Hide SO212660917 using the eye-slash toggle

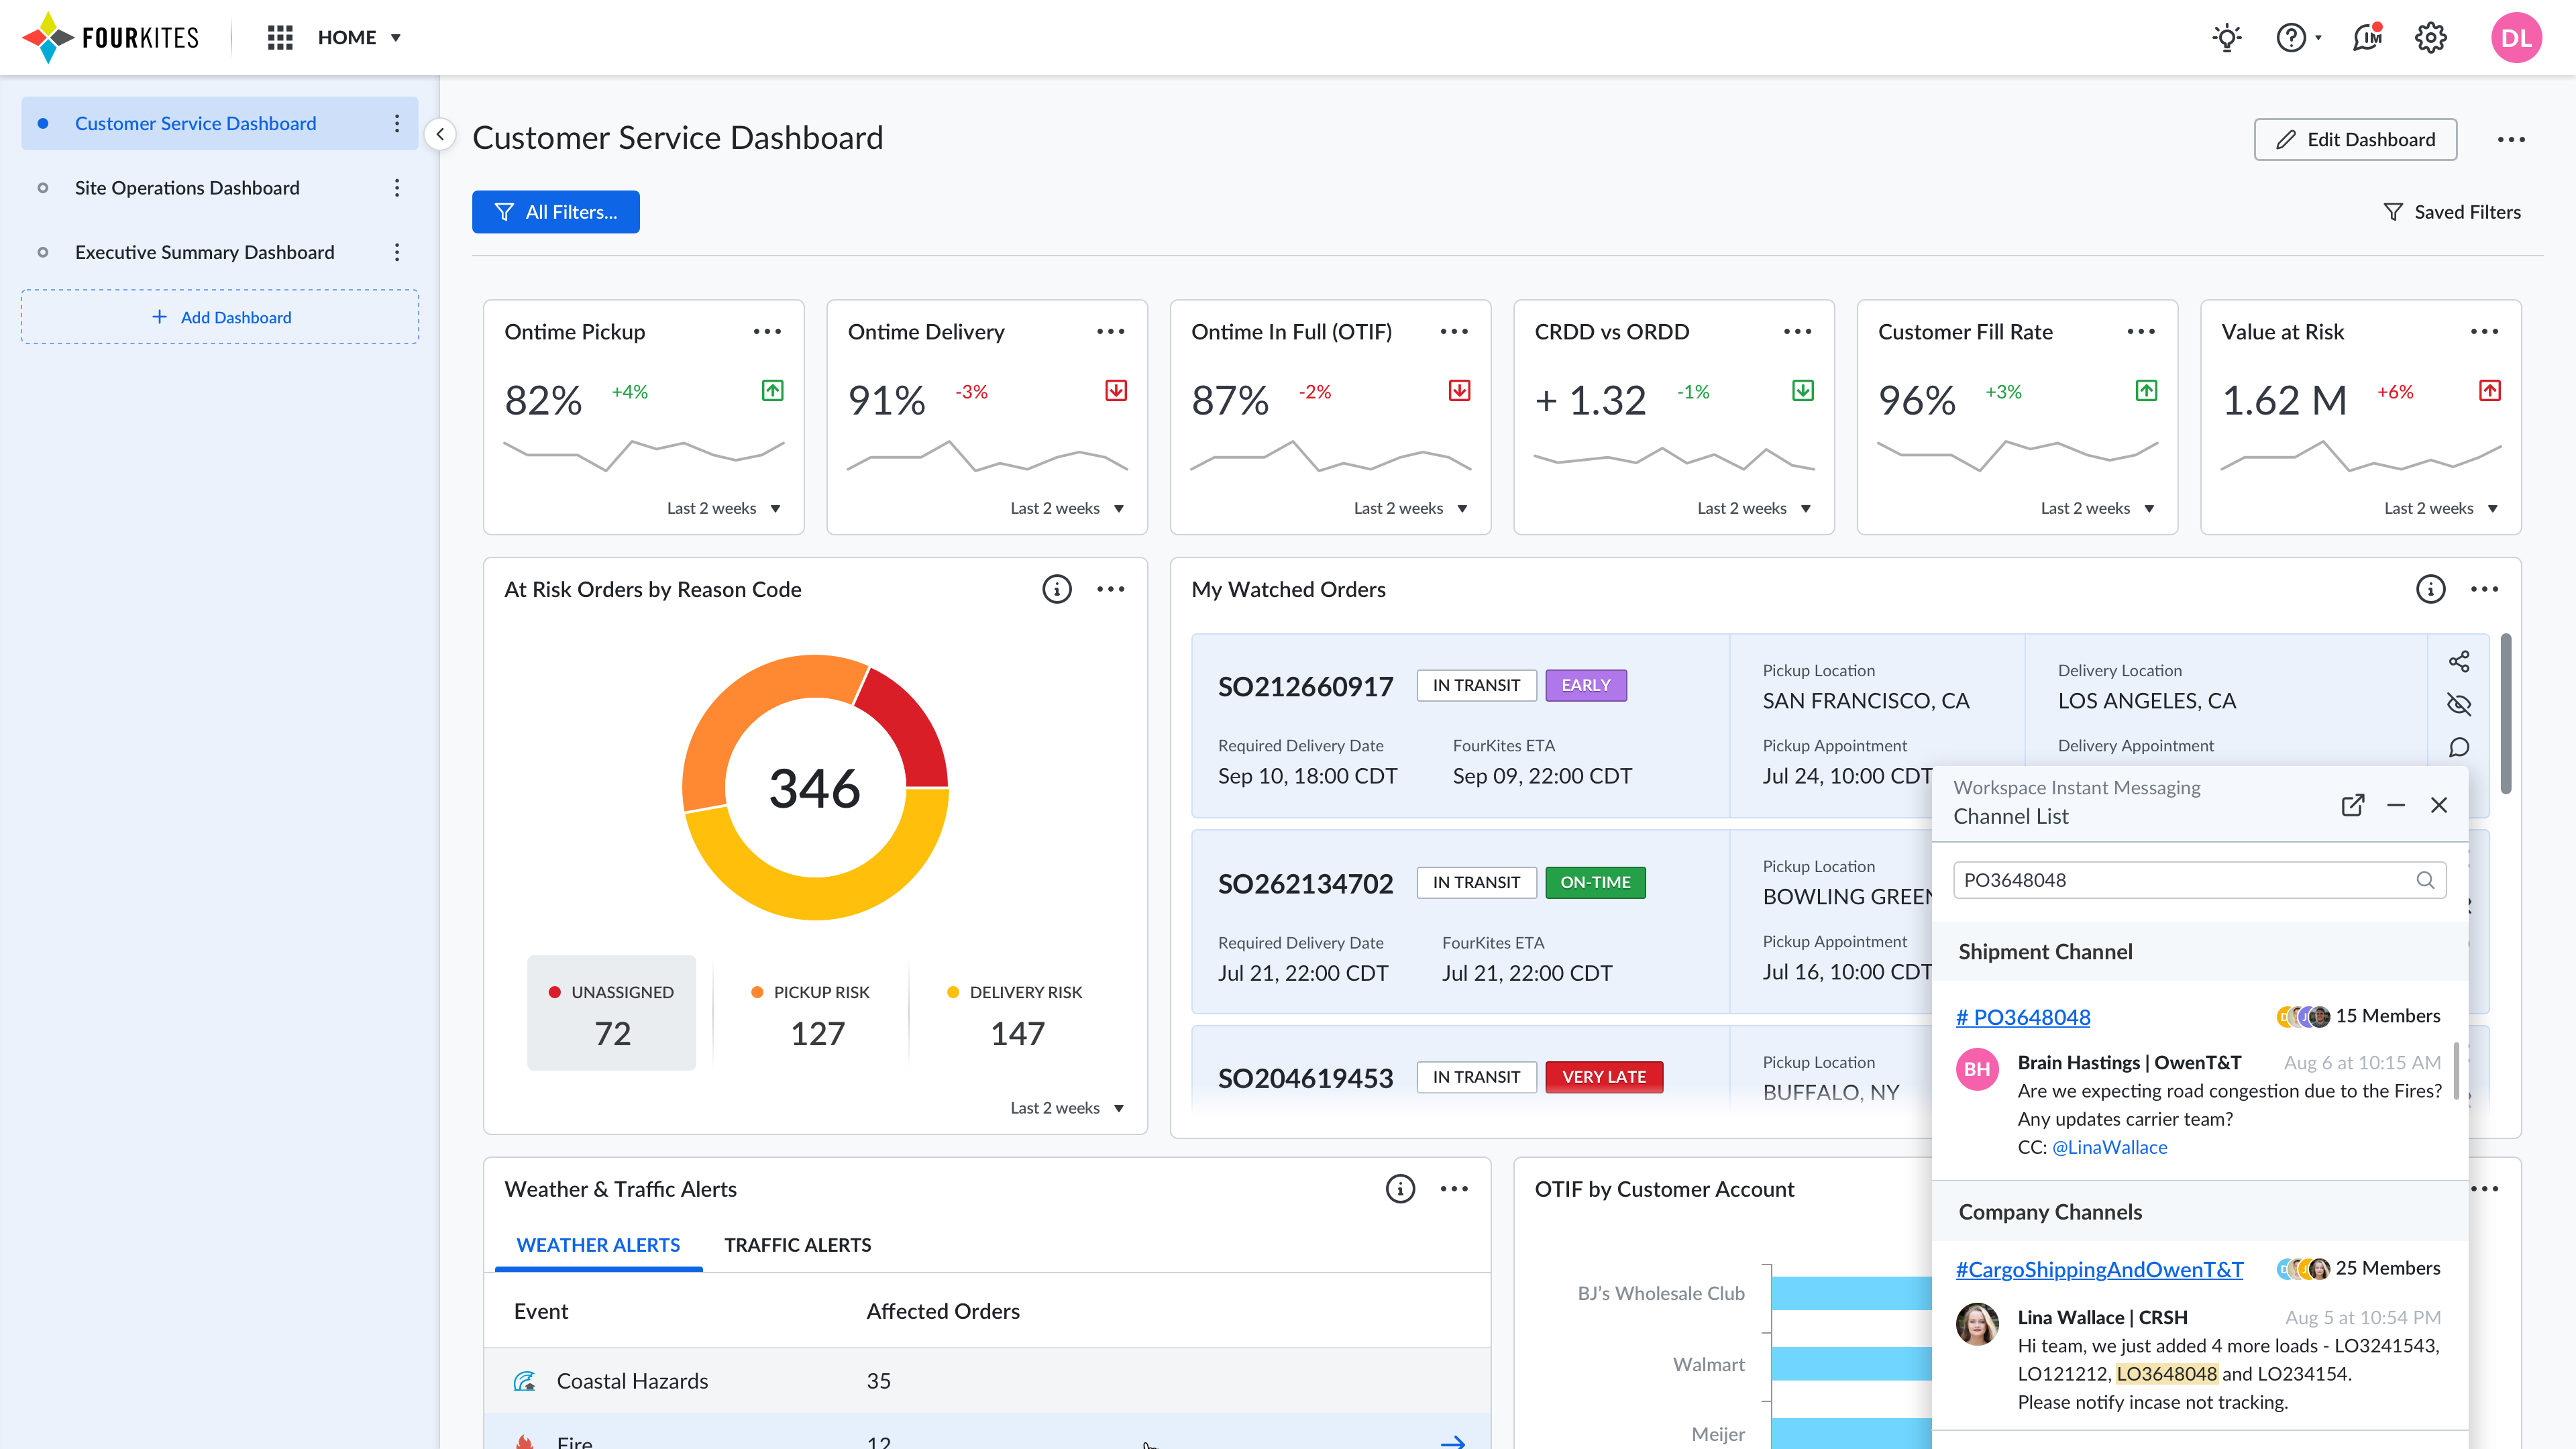point(2459,704)
